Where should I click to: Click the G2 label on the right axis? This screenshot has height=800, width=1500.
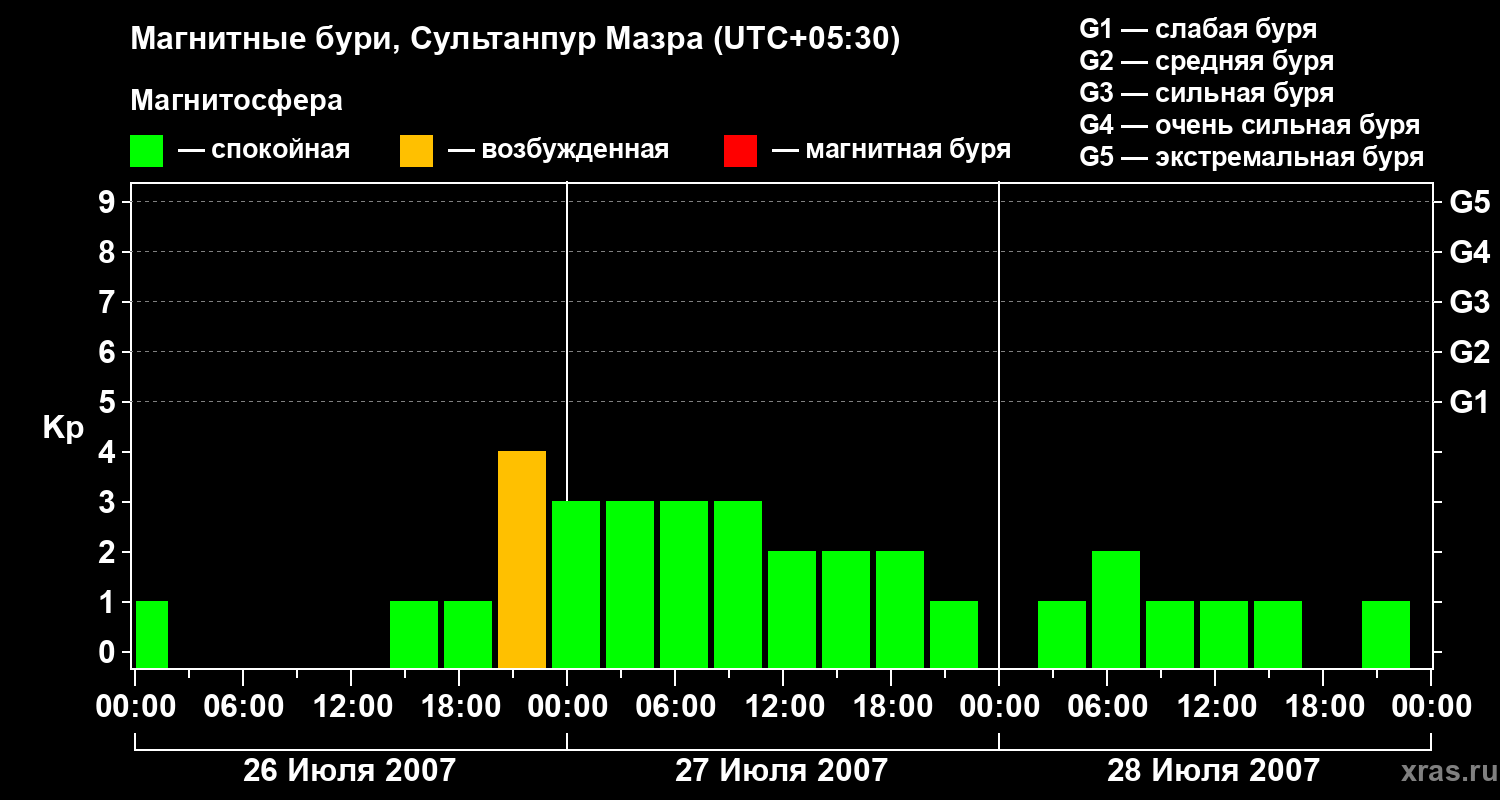pyautogui.click(x=1470, y=353)
